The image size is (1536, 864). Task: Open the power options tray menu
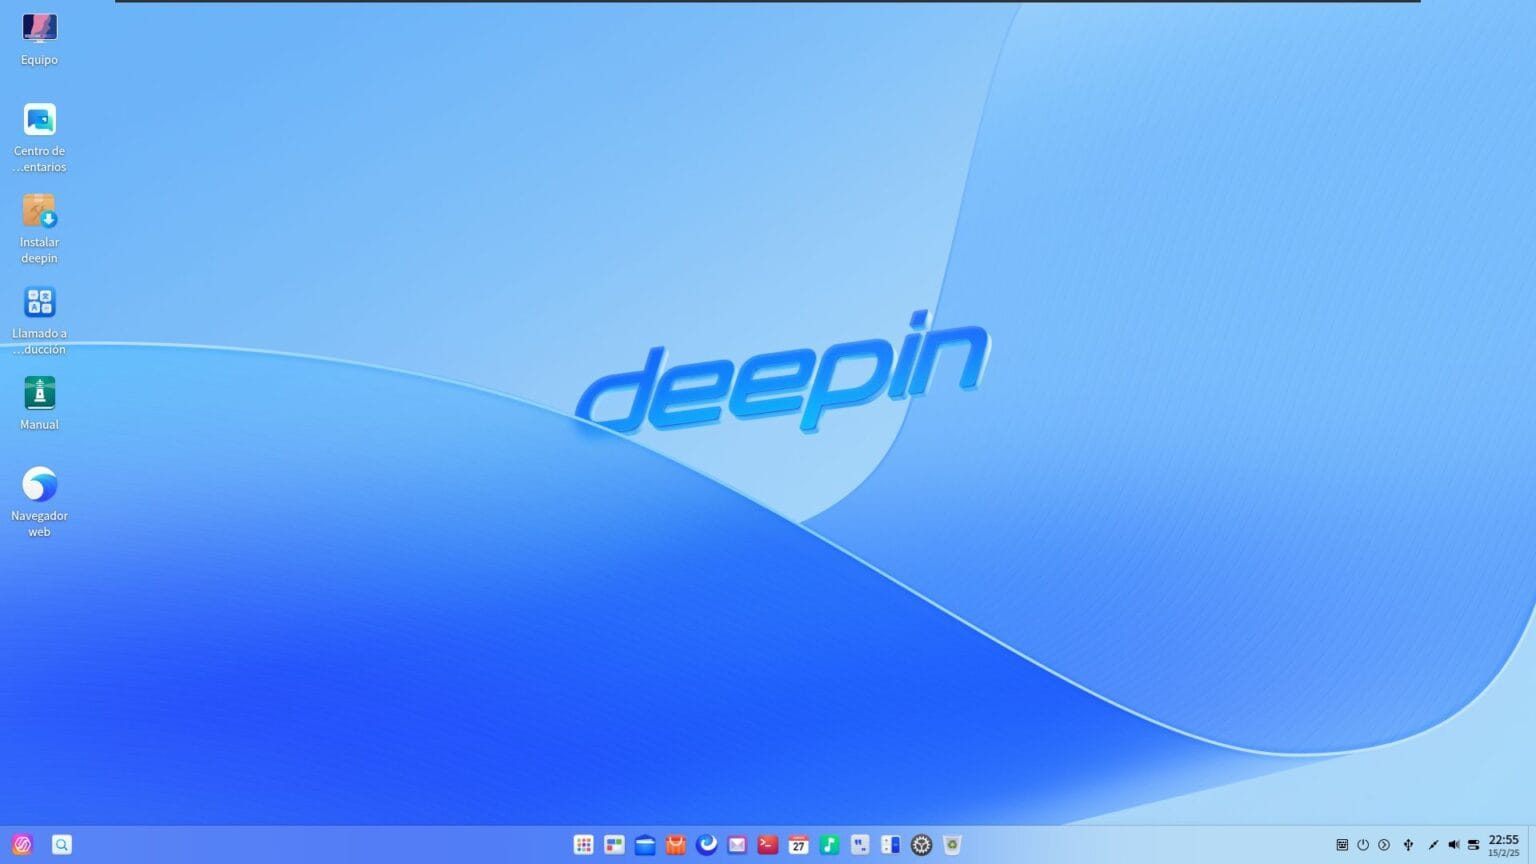[1363, 844]
